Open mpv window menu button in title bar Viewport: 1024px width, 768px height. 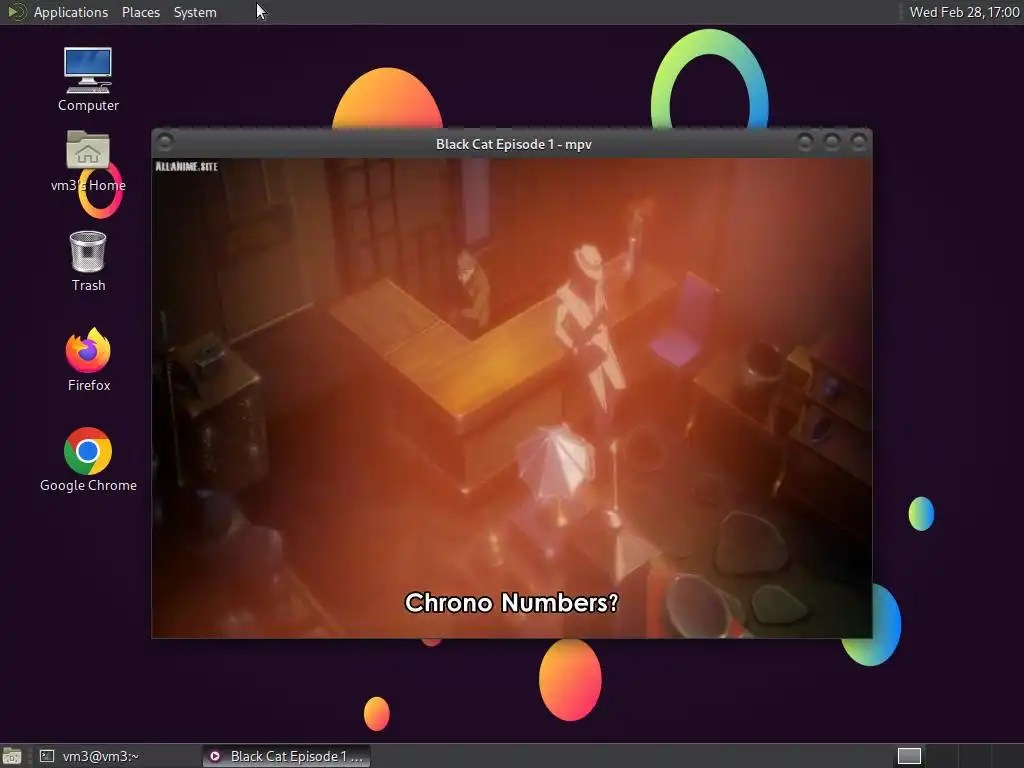(x=165, y=142)
